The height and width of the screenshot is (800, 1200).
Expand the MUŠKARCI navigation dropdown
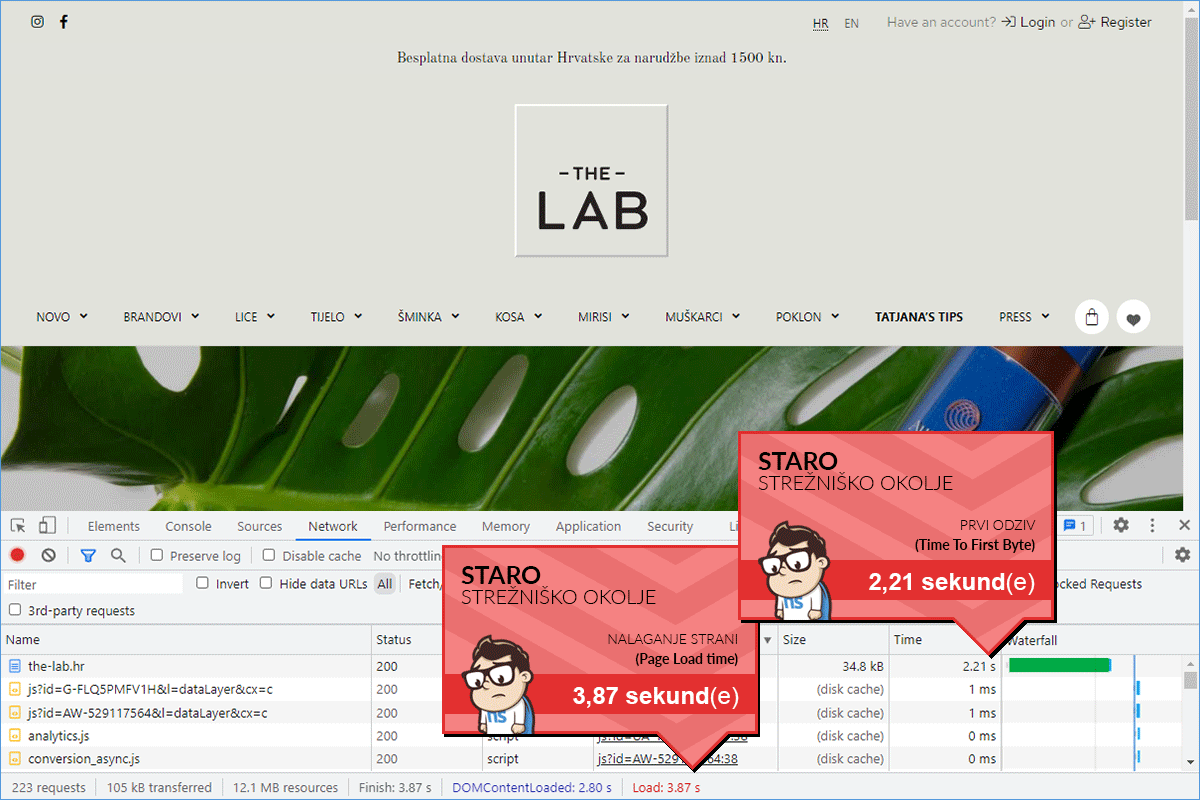pyautogui.click(x=702, y=317)
